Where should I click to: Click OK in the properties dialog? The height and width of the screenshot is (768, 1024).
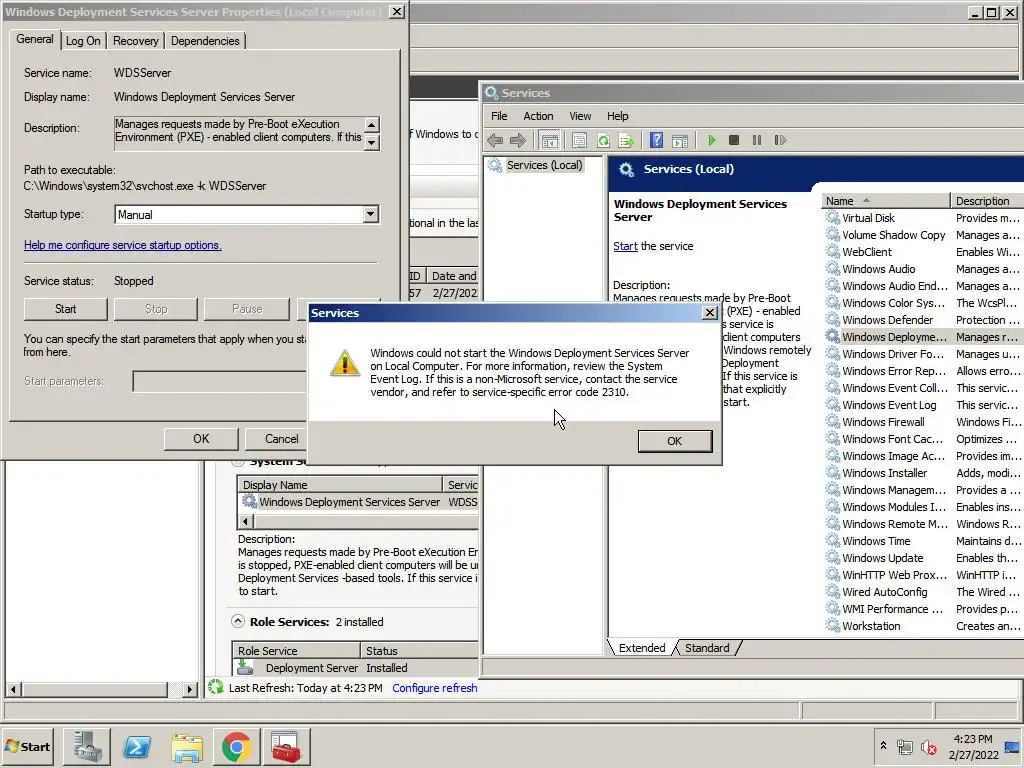(201, 439)
